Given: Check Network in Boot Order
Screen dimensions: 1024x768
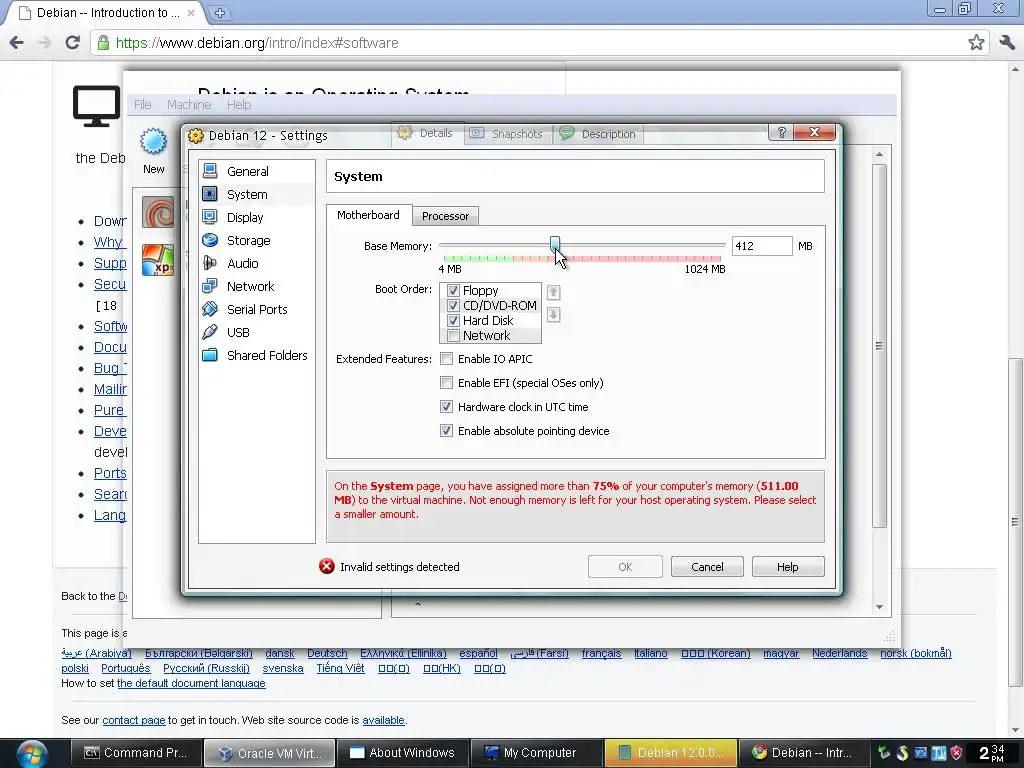Looking at the screenshot, I should (453, 336).
